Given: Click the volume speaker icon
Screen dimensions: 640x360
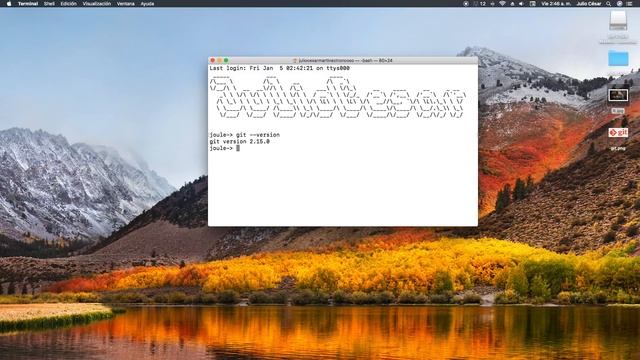Looking at the screenshot, I should click(x=521, y=4).
